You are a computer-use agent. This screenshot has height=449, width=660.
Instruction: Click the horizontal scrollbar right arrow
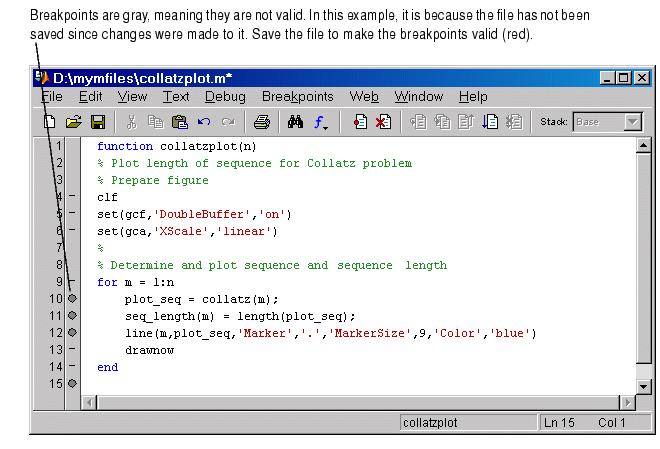[627, 402]
